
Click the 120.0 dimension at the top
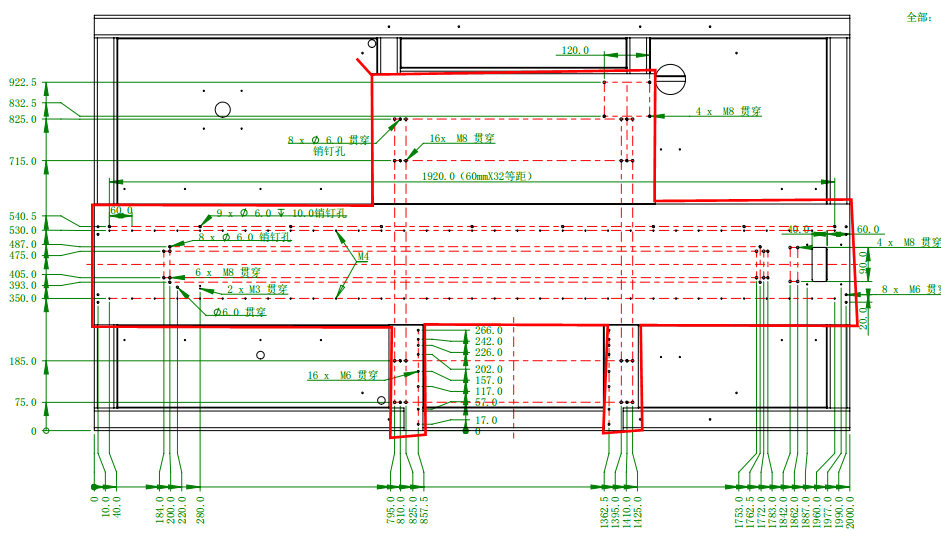coord(575,50)
